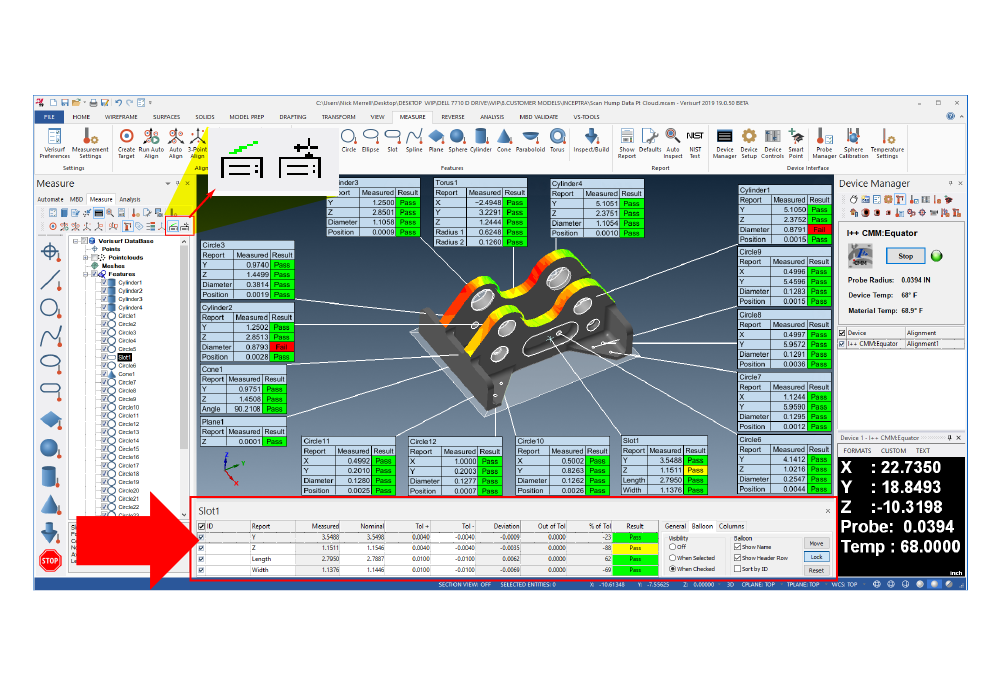Switch to the Automate panel tab
This screenshot has width=1001, height=685.
click(50, 199)
